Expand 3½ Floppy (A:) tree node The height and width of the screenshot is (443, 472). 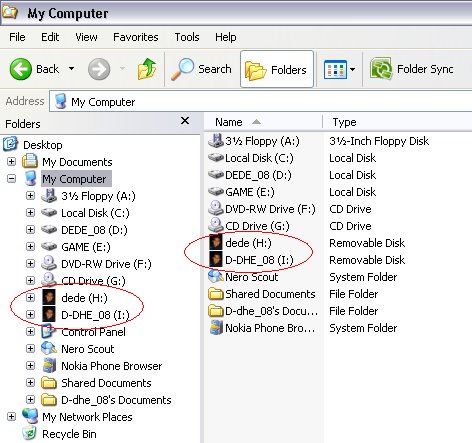click(x=30, y=196)
